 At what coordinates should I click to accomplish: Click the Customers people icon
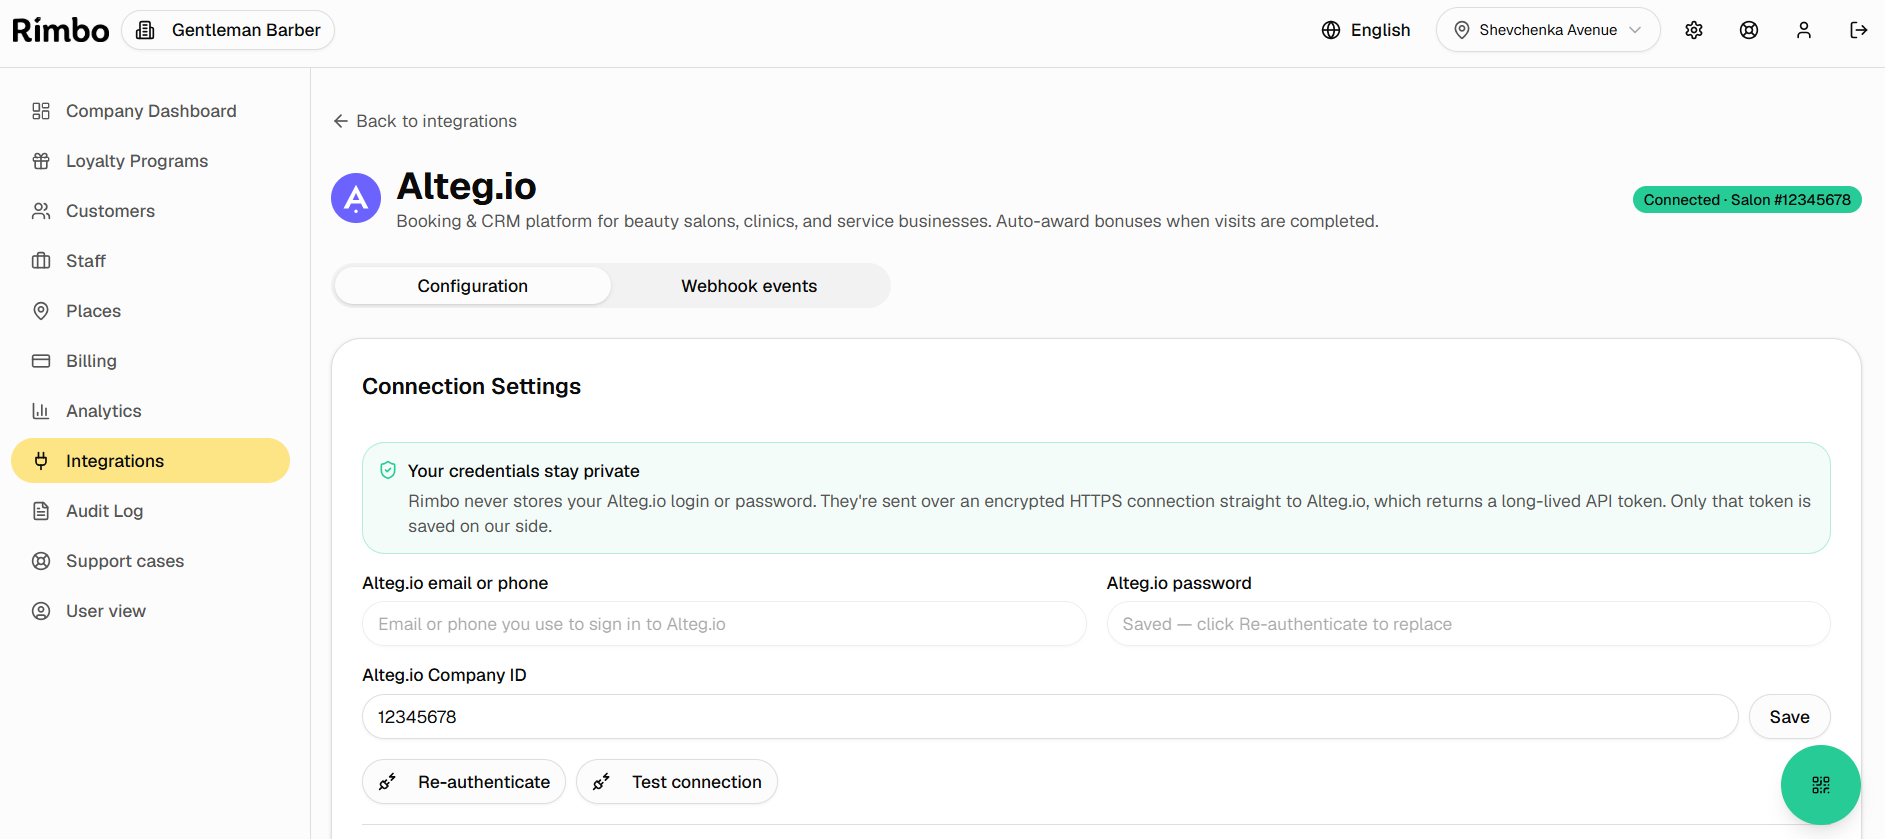click(x=41, y=211)
